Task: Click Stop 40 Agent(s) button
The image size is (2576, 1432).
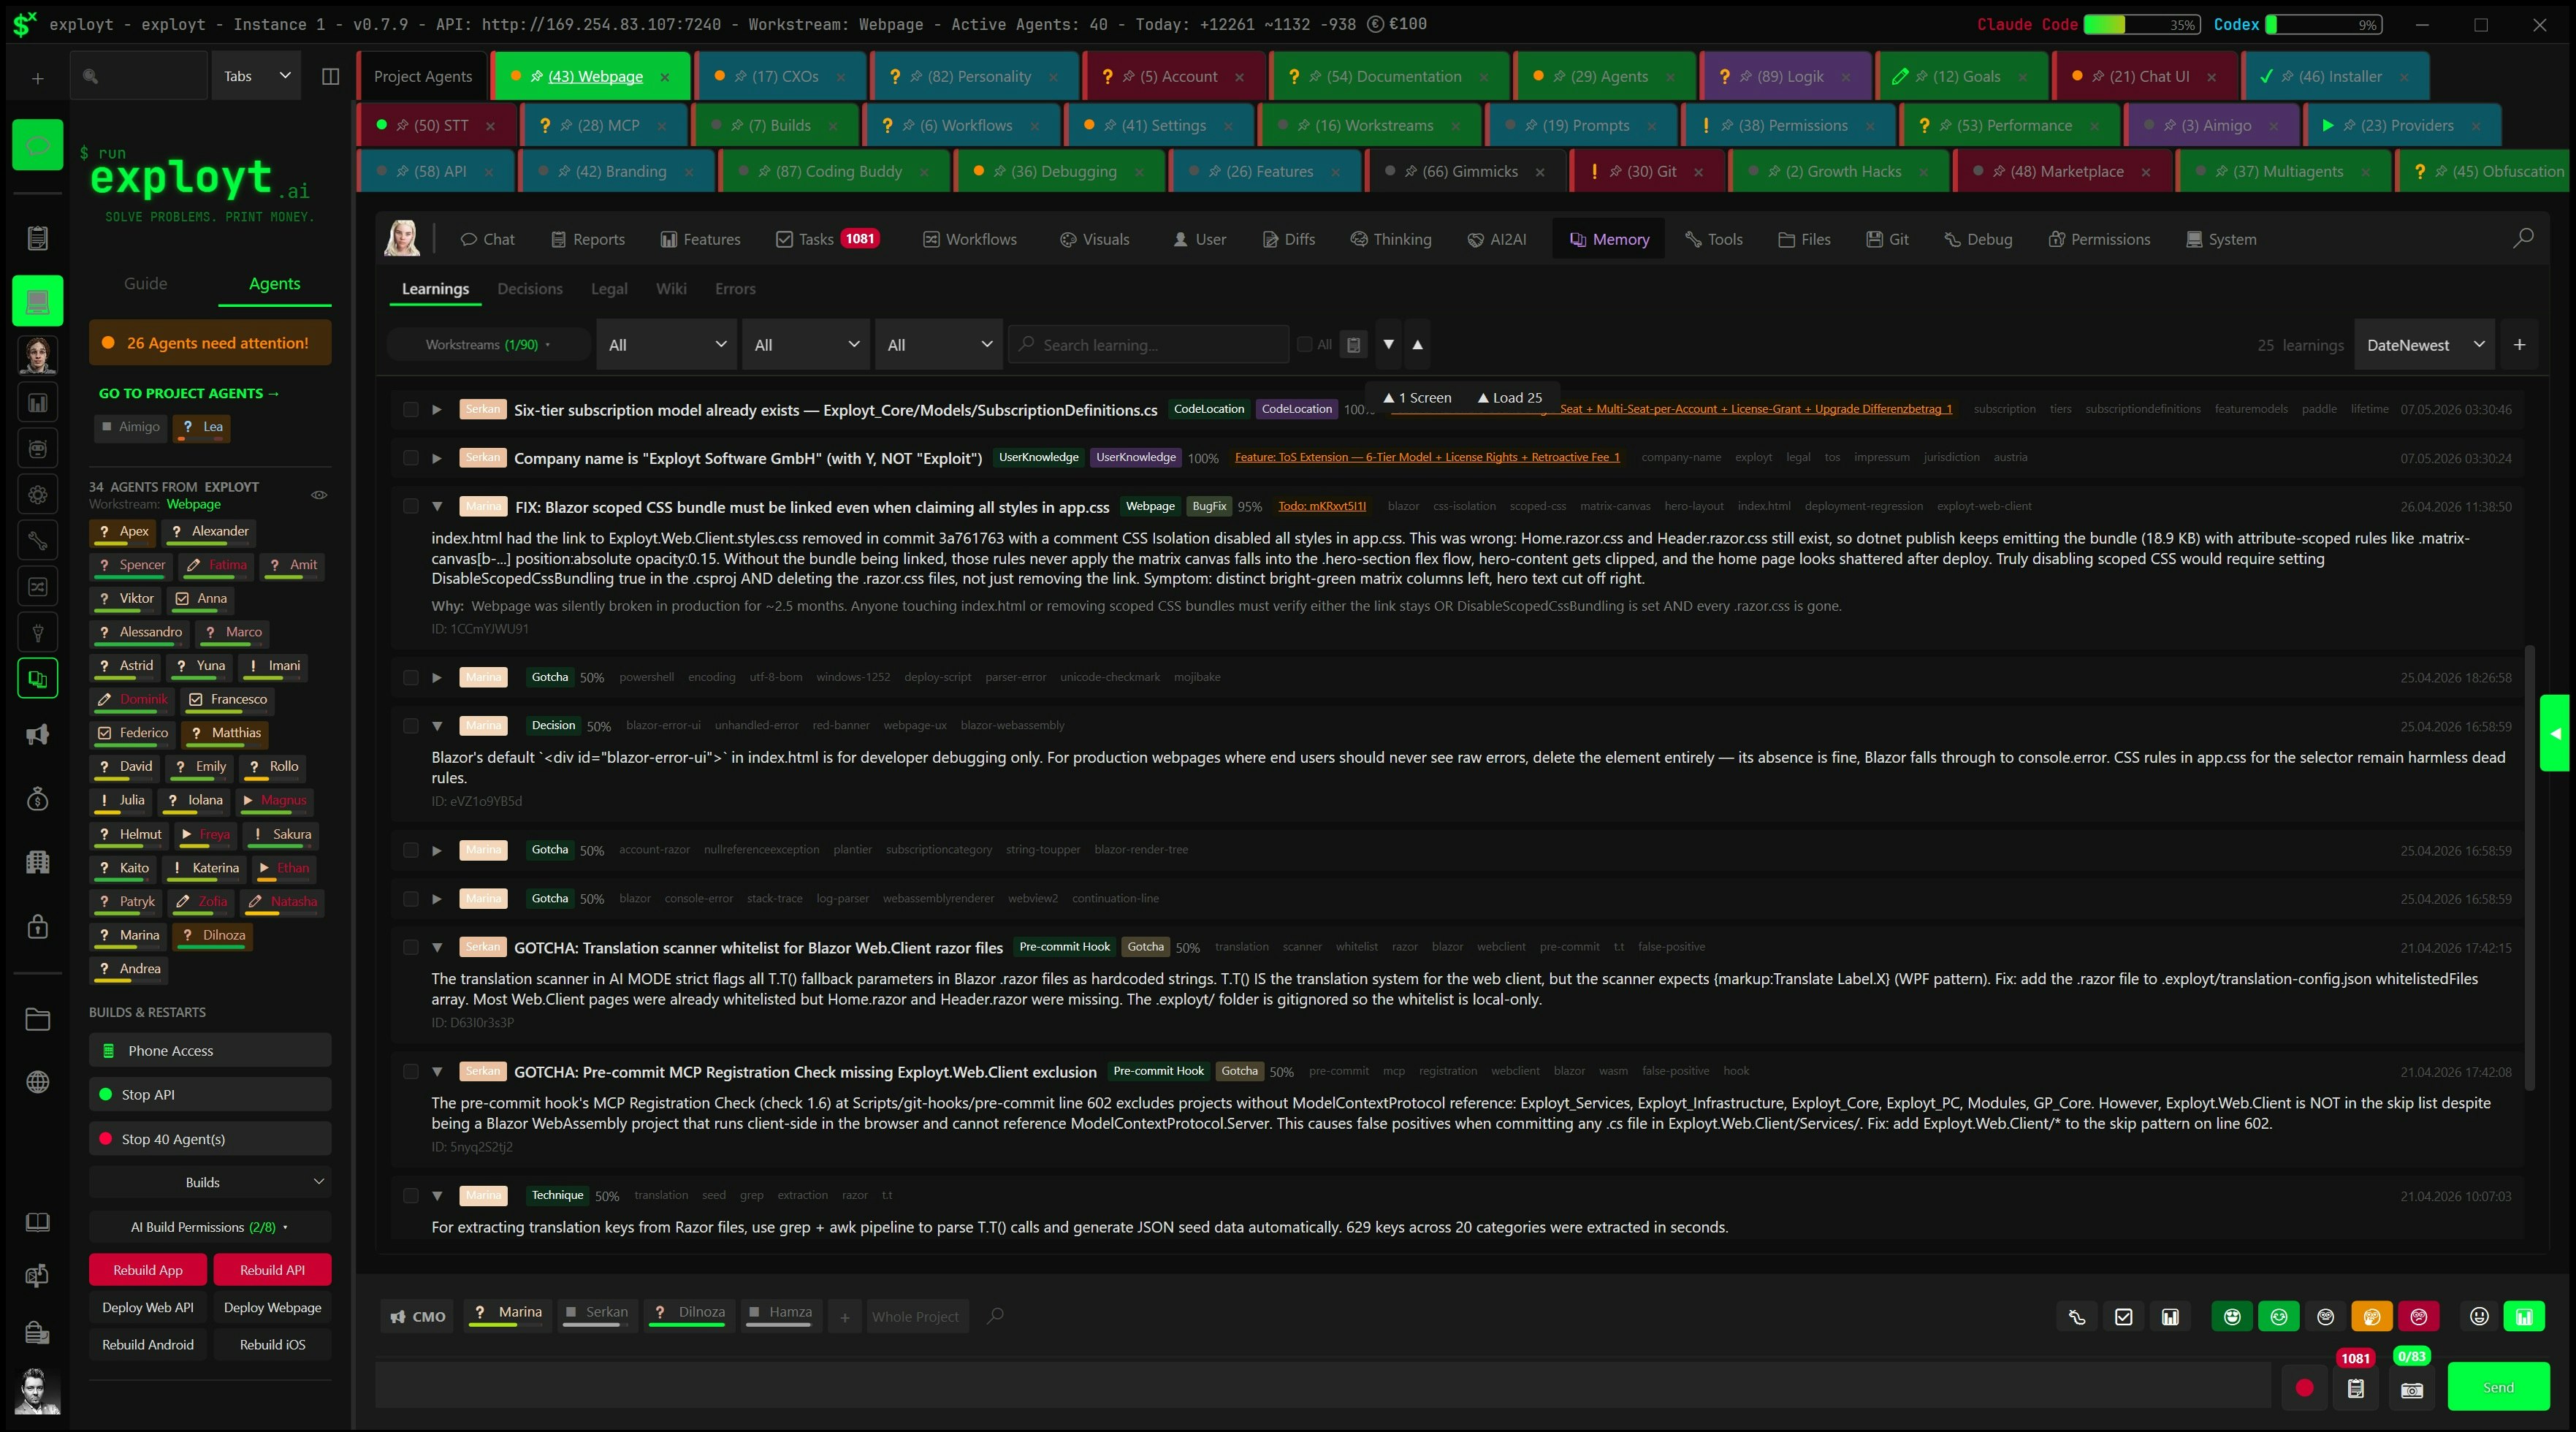Action: (210, 1140)
